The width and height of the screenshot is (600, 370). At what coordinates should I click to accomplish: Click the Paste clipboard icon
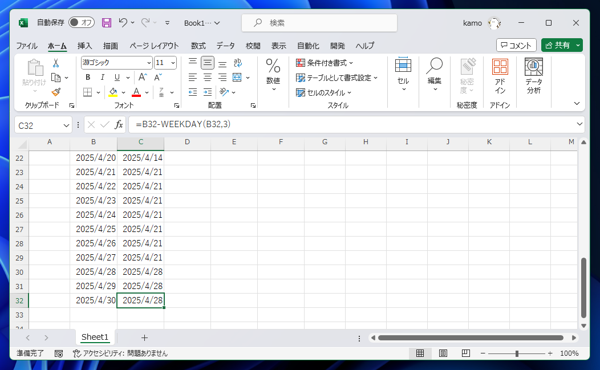tap(35, 68)
